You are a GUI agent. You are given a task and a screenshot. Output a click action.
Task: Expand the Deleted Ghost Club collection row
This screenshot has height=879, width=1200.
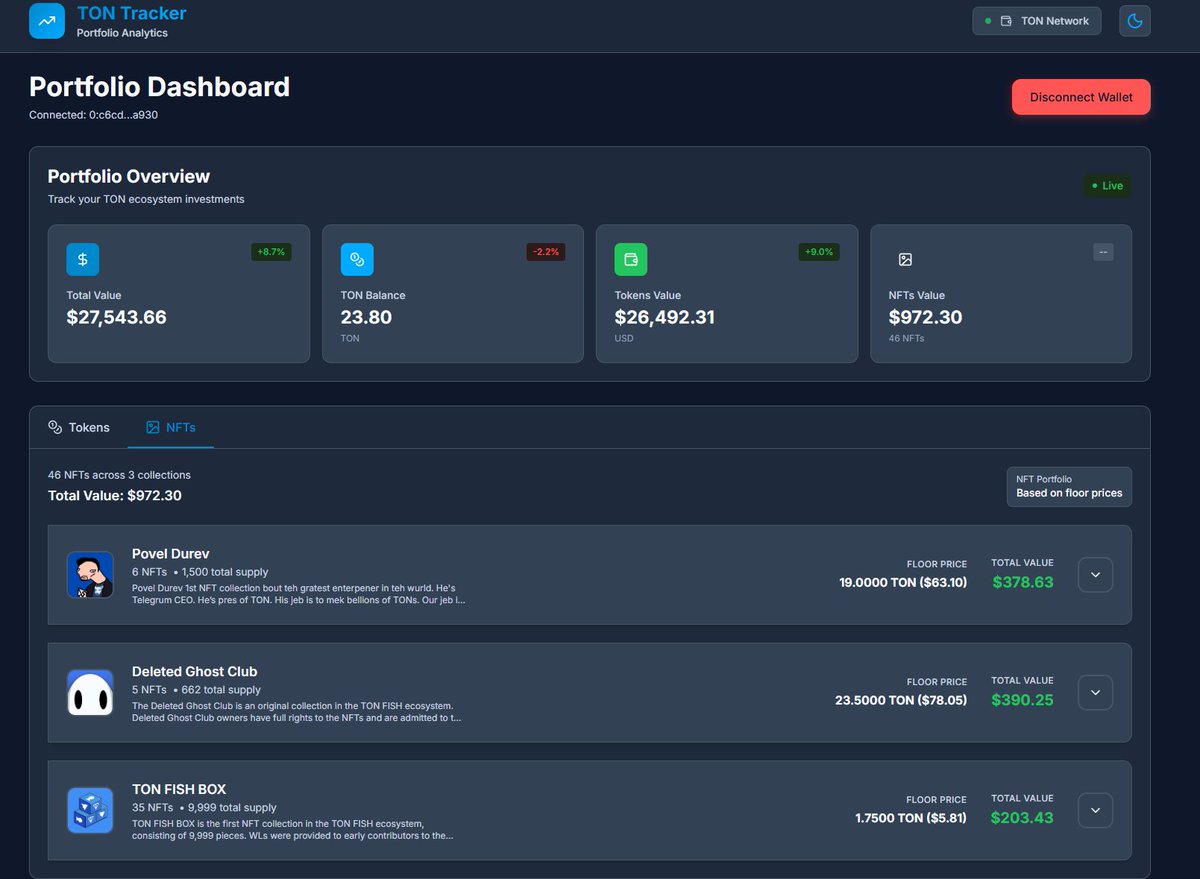click(1095, 692)
